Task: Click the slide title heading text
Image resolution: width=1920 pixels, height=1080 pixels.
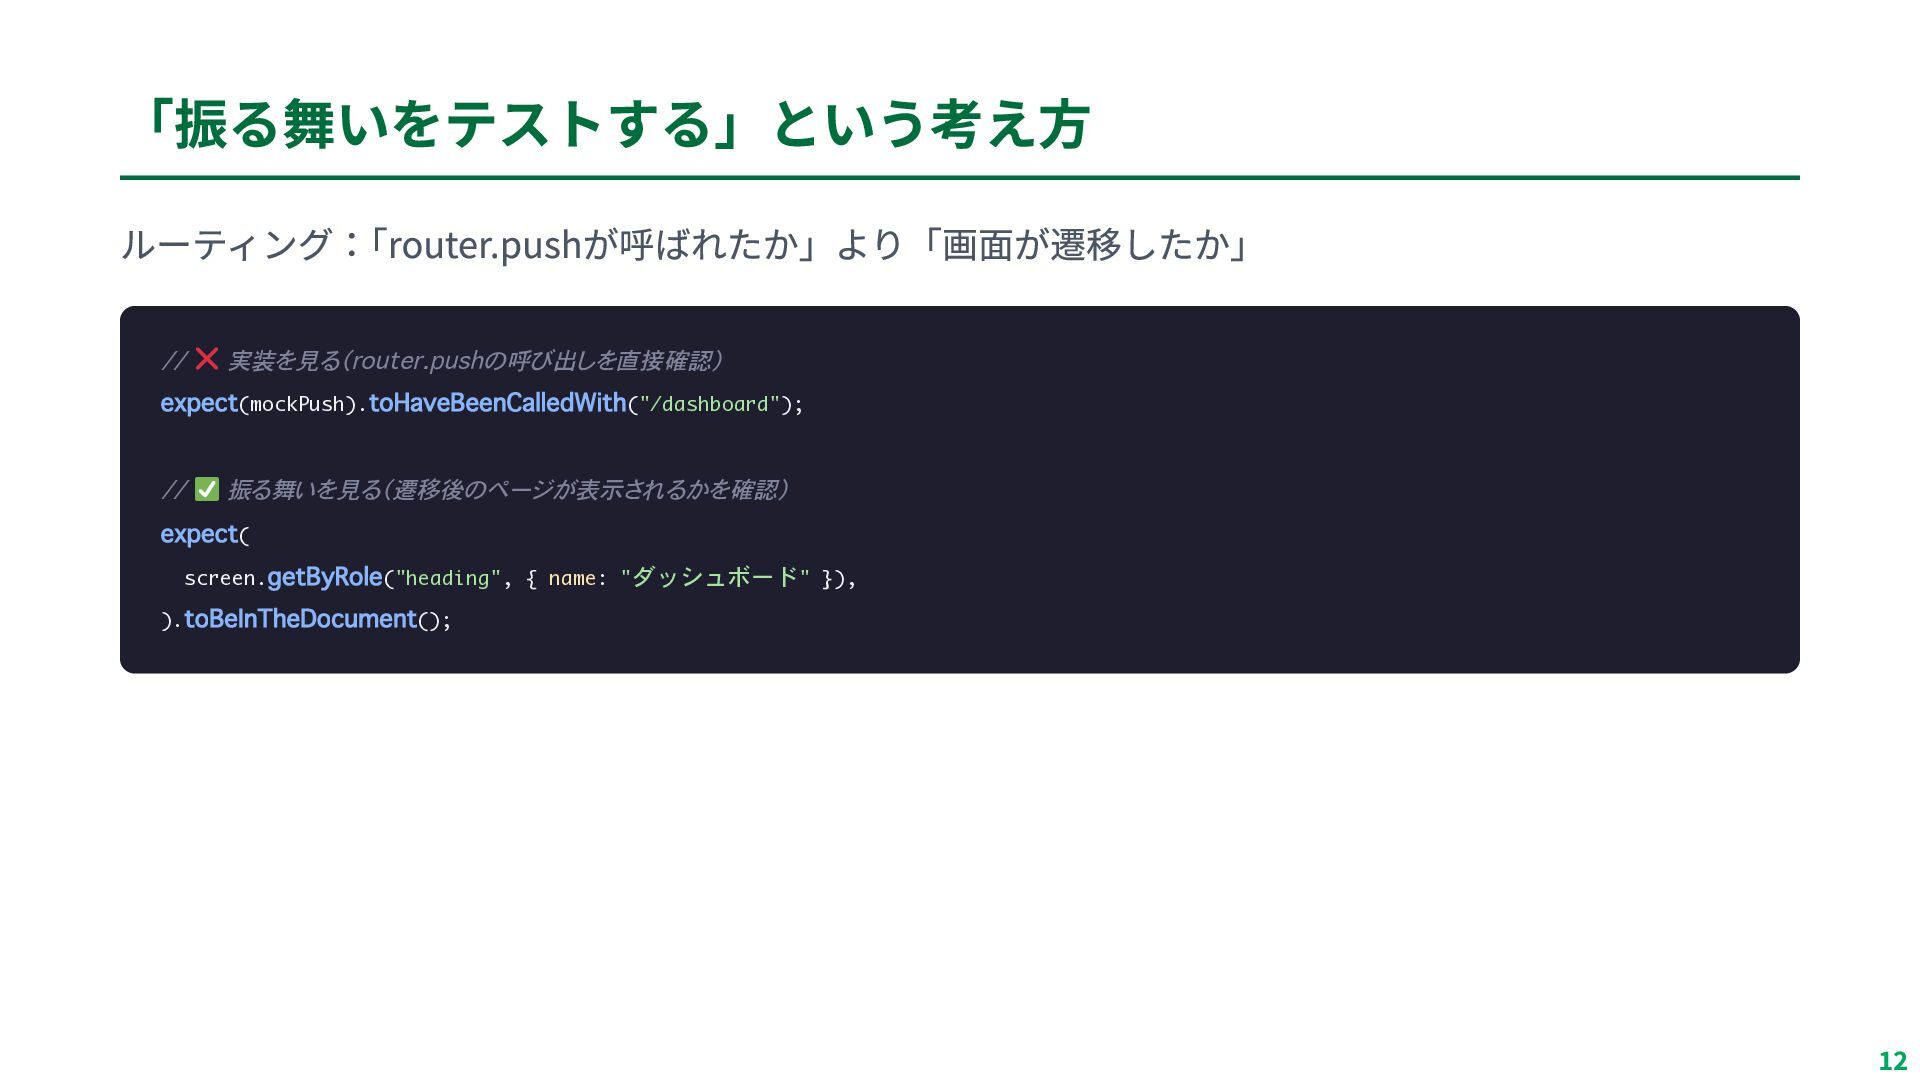Action: 615,124
